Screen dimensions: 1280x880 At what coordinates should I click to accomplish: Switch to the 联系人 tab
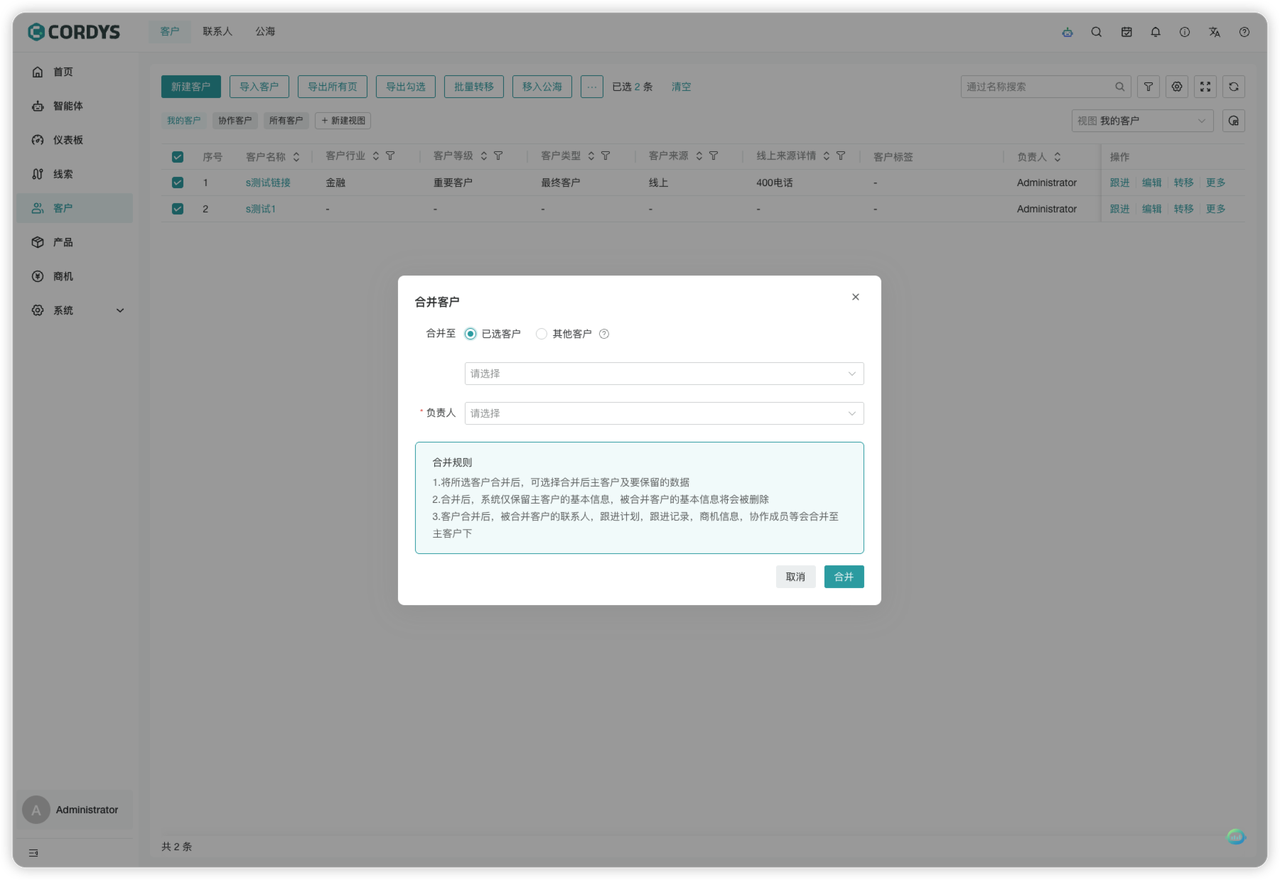[x=217, y=32]
